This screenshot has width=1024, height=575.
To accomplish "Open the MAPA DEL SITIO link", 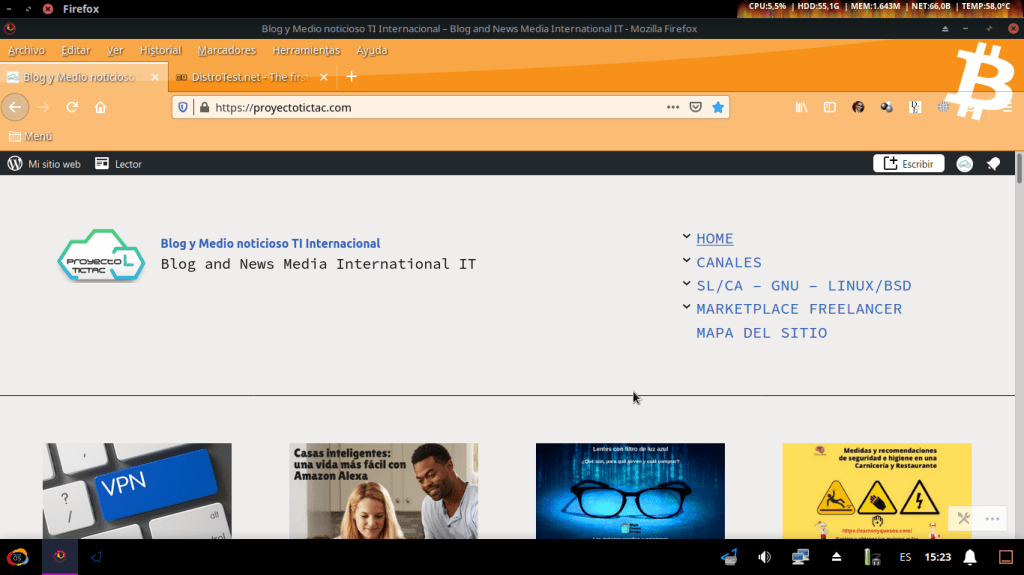I will [x=761, y=333].
